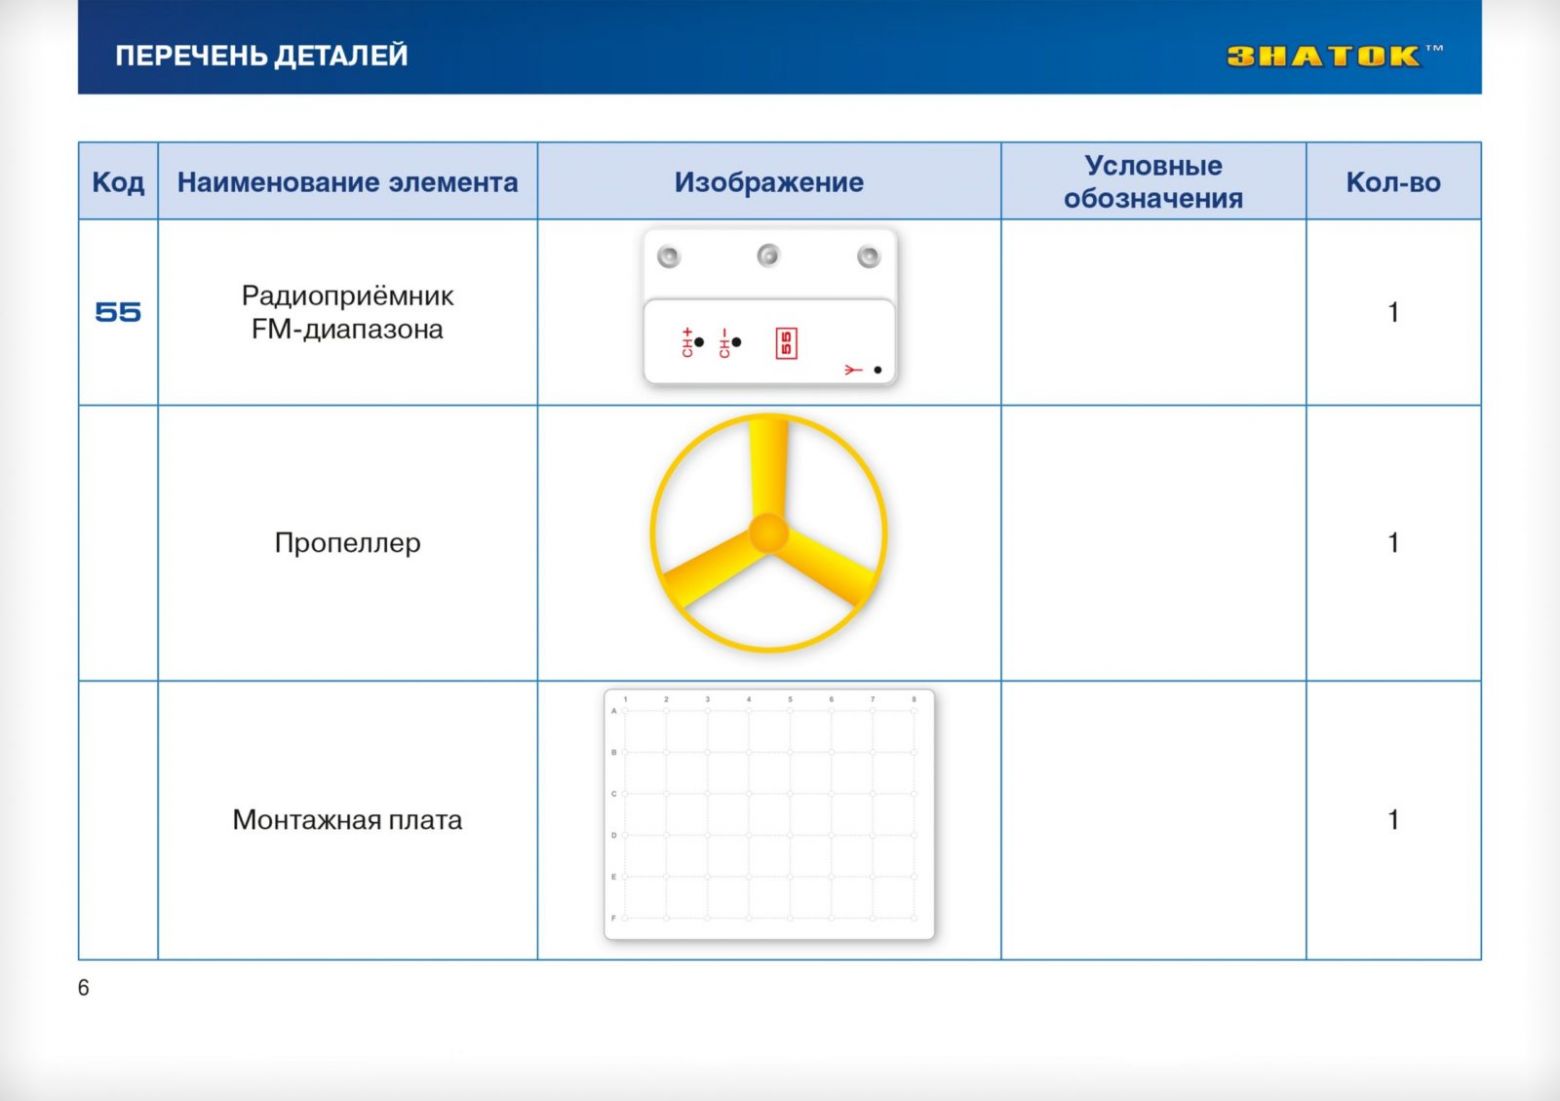Click the middle snap connector on the radio module

[x=768, y=255]
